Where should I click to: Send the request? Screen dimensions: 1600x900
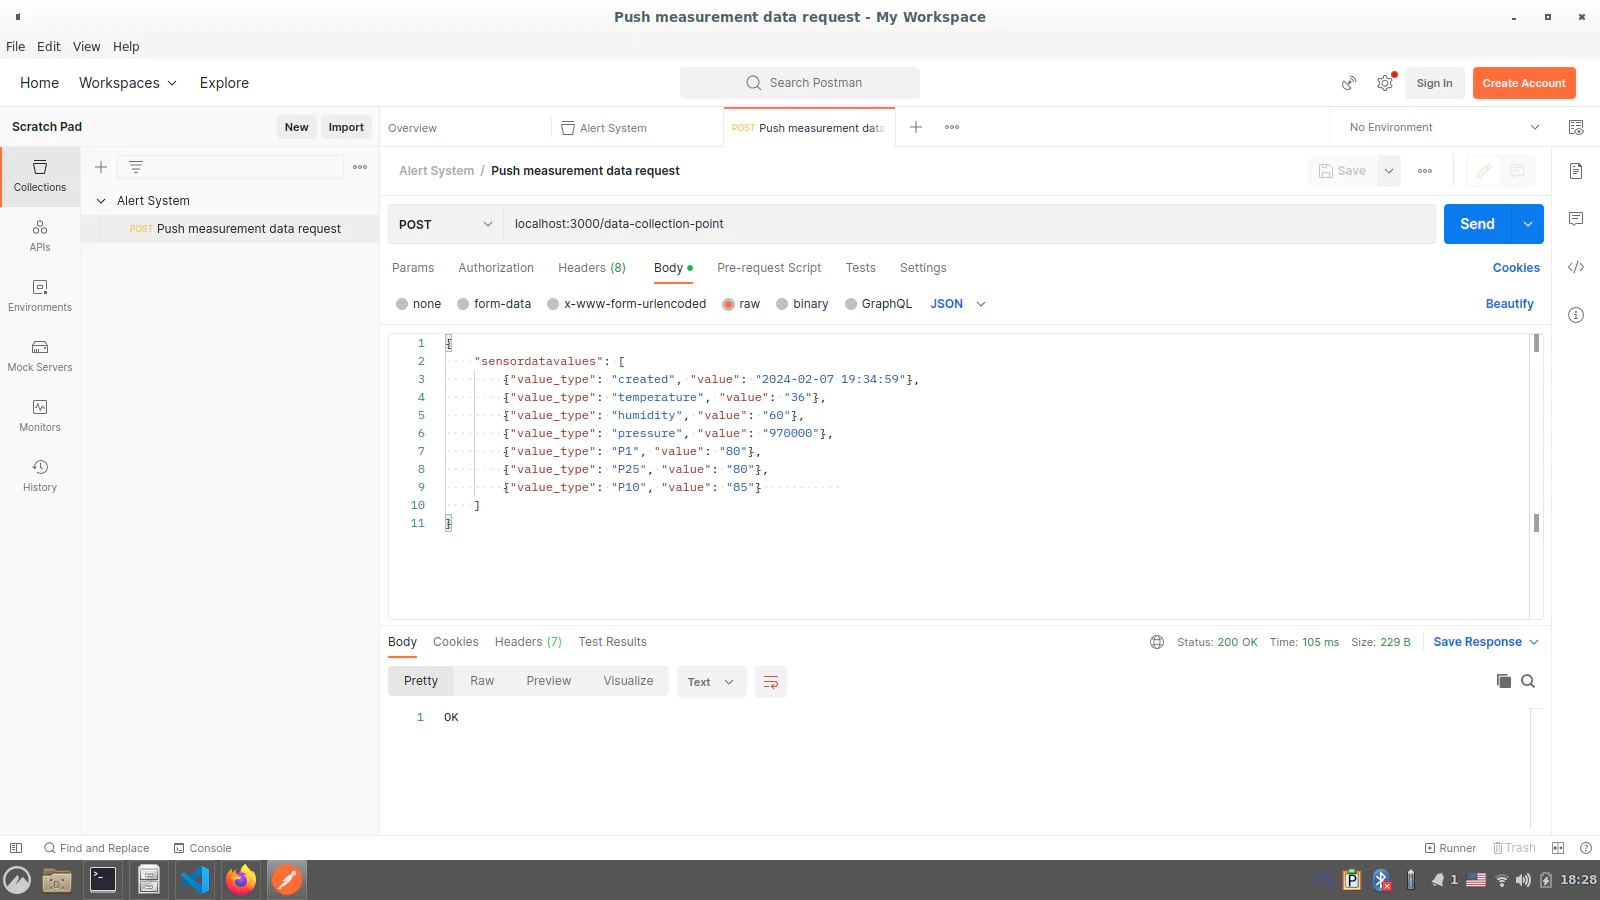(x=1477, y=224)
